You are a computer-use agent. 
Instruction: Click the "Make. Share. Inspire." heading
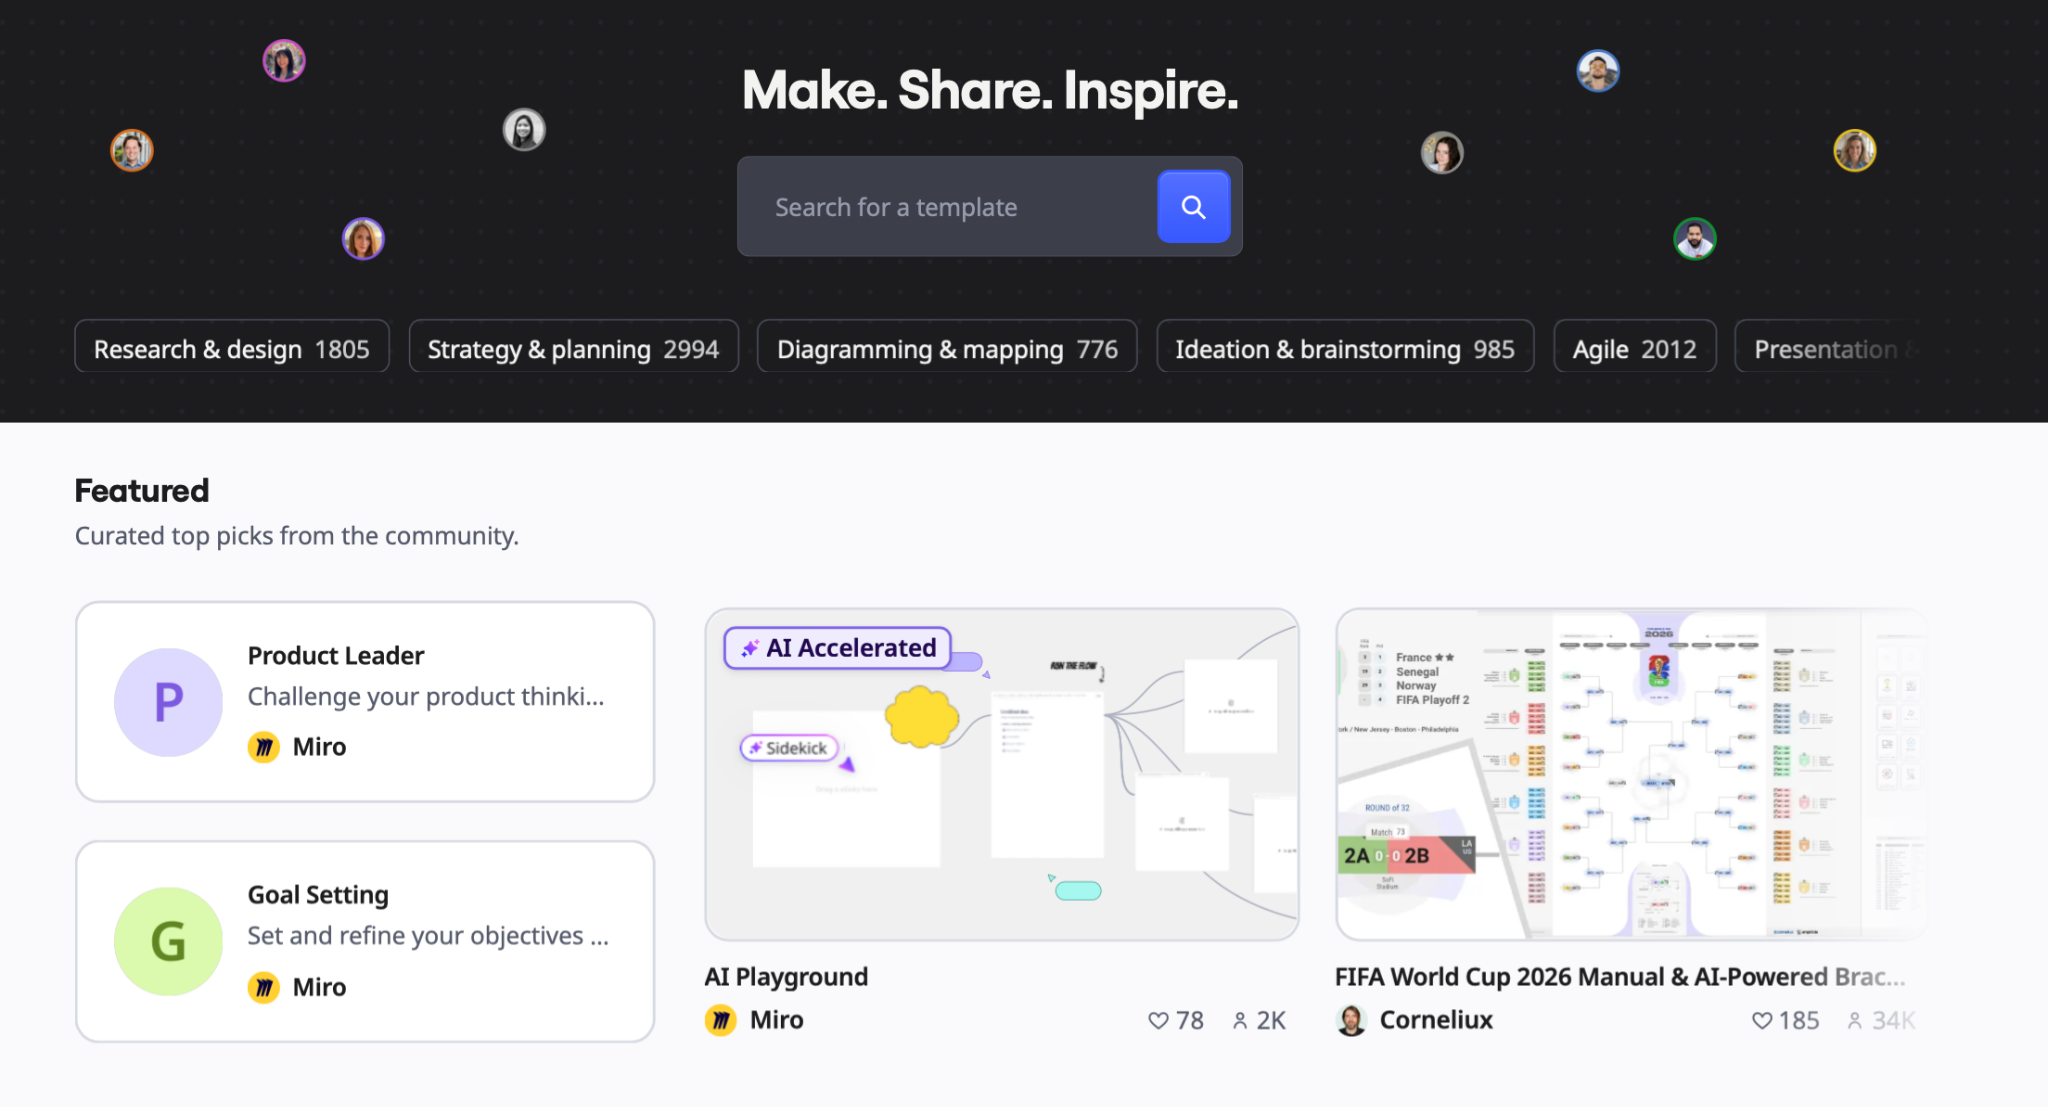coord(990,90)
